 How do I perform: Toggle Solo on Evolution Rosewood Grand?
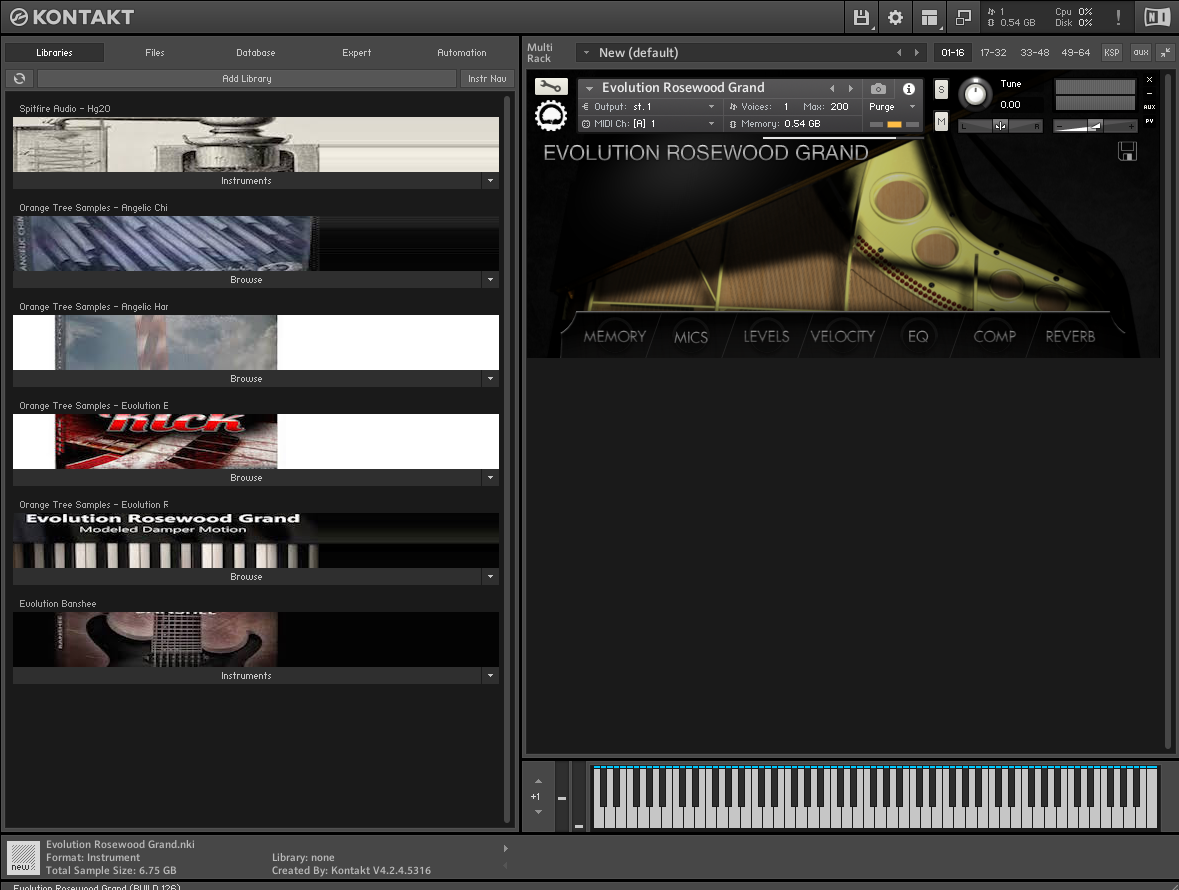[941, 89]
